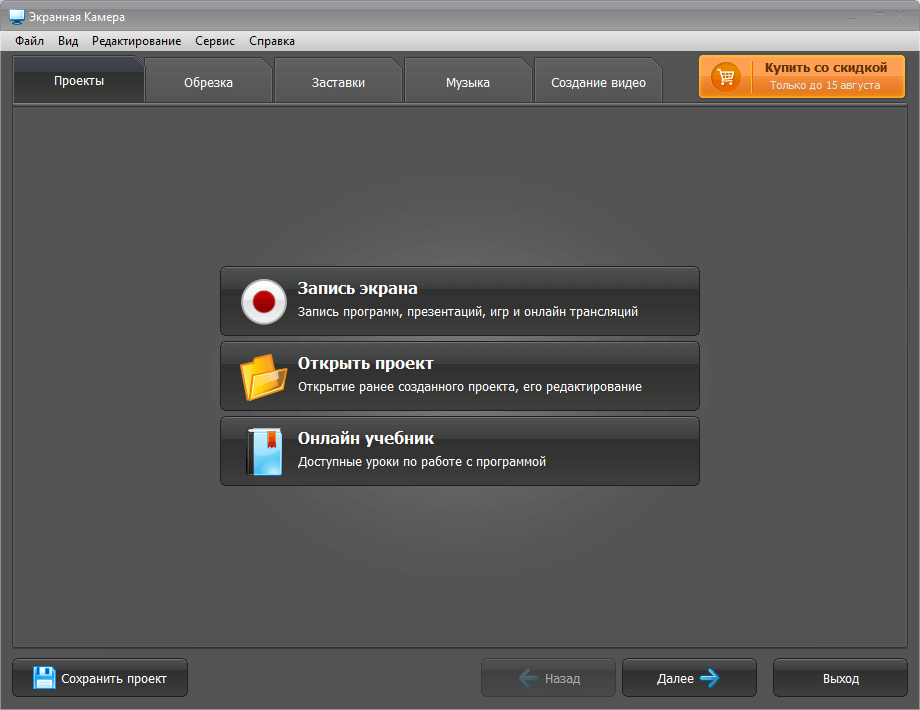Viewport: 920px width, 710px height.
Task: Go to the Музыка tab
Action: [468, 82]
